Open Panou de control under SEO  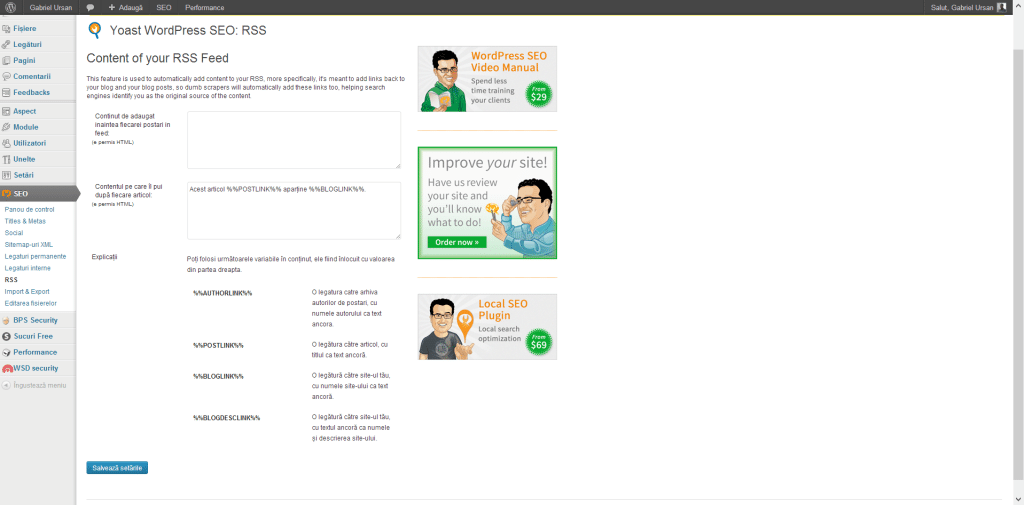point(29,210)
